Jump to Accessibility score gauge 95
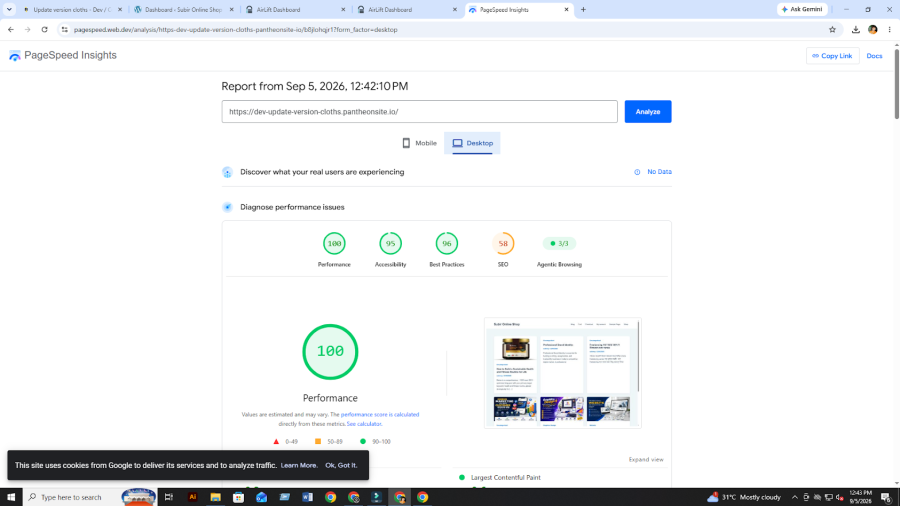Image resolution: width=900 pixels, height=506 pixels. pyautogui.click(x=390, y=244)
